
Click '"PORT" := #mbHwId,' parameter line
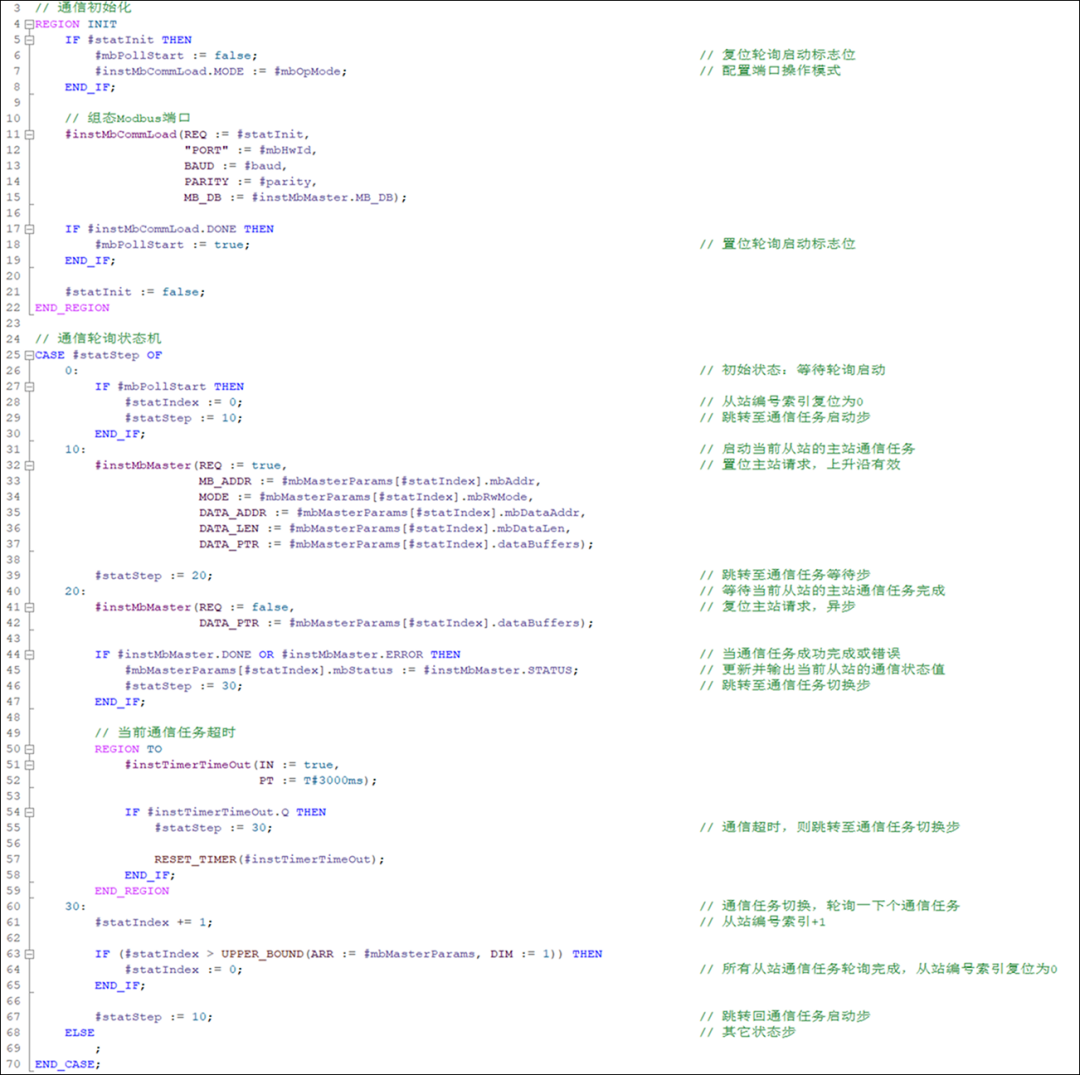tap(251, 150)
